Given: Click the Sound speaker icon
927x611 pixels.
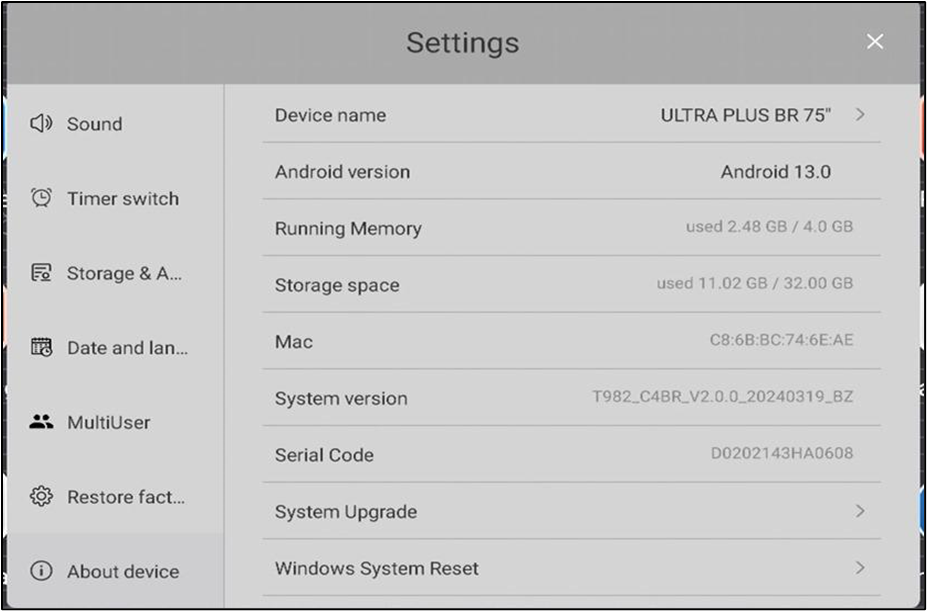Looking at the screenshot, I should (41, 124).
